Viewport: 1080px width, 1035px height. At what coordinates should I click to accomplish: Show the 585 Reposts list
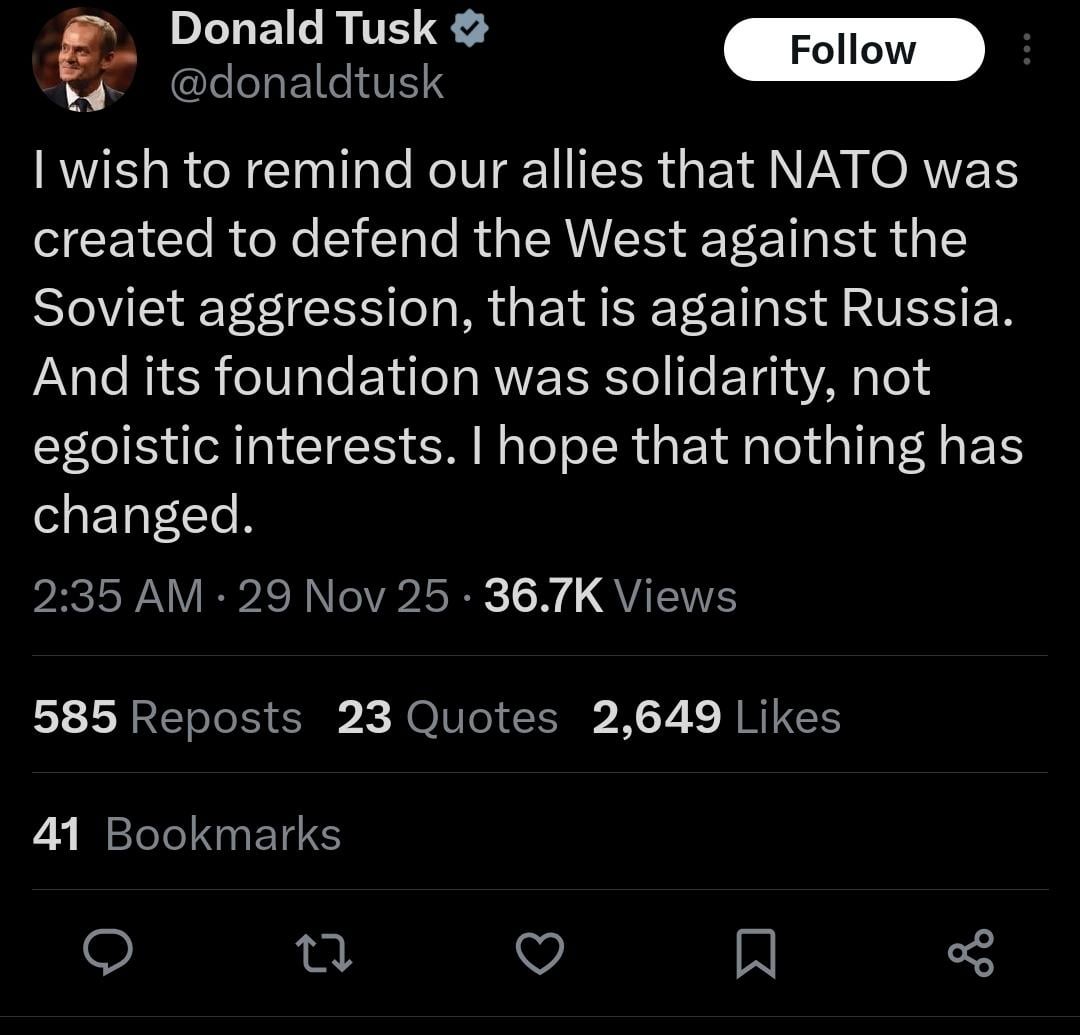pyautogui.click(x=167, y=717)
